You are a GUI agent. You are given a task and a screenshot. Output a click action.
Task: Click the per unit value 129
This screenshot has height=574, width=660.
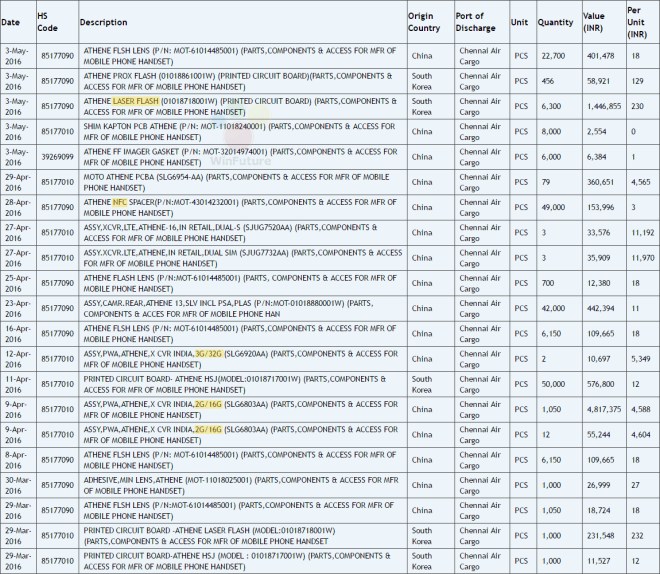637,81
